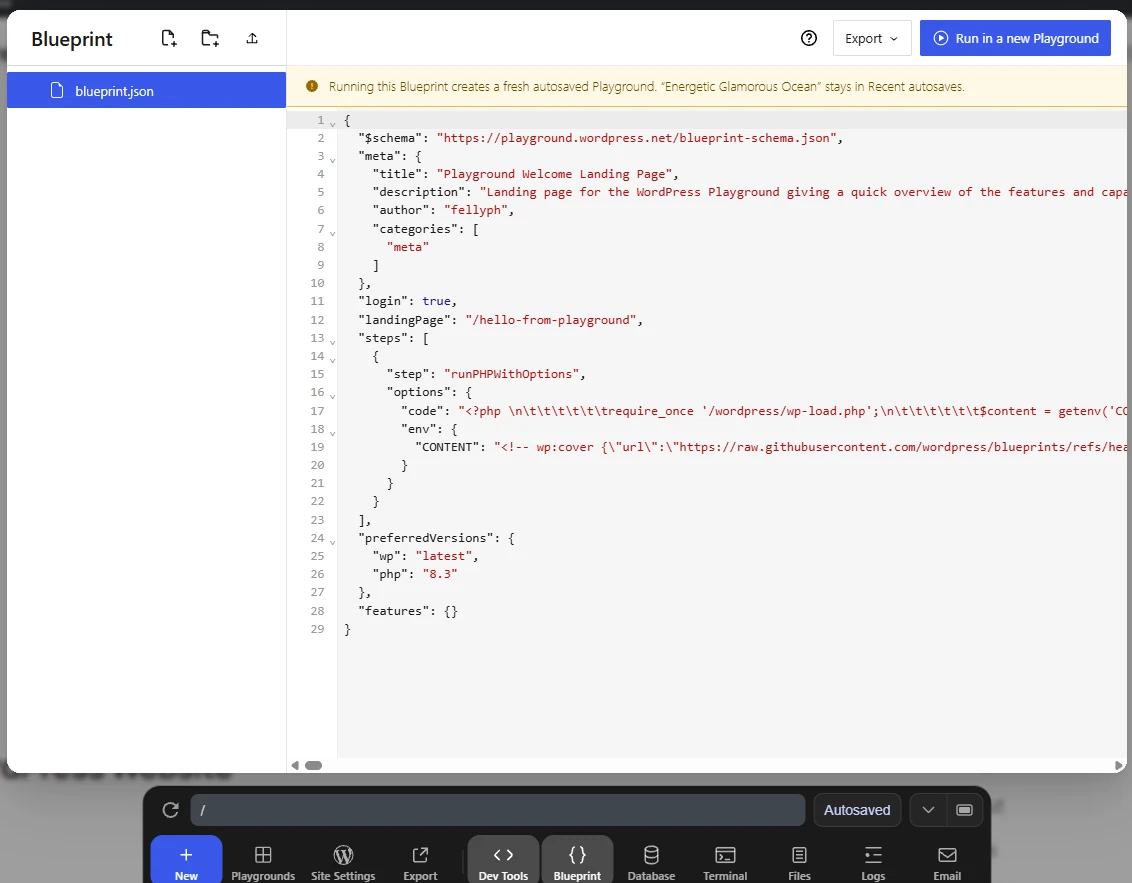Toggle Dev Tools panel
This screenshot has height=883, width=1132.
tap(503, 860)
